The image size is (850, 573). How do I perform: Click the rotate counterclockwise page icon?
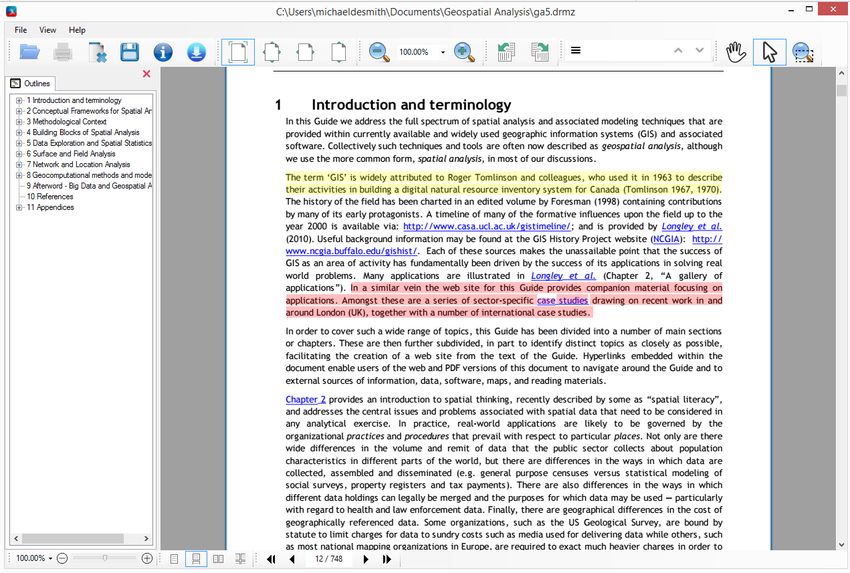pyautogui.click(x=506, y=52)
